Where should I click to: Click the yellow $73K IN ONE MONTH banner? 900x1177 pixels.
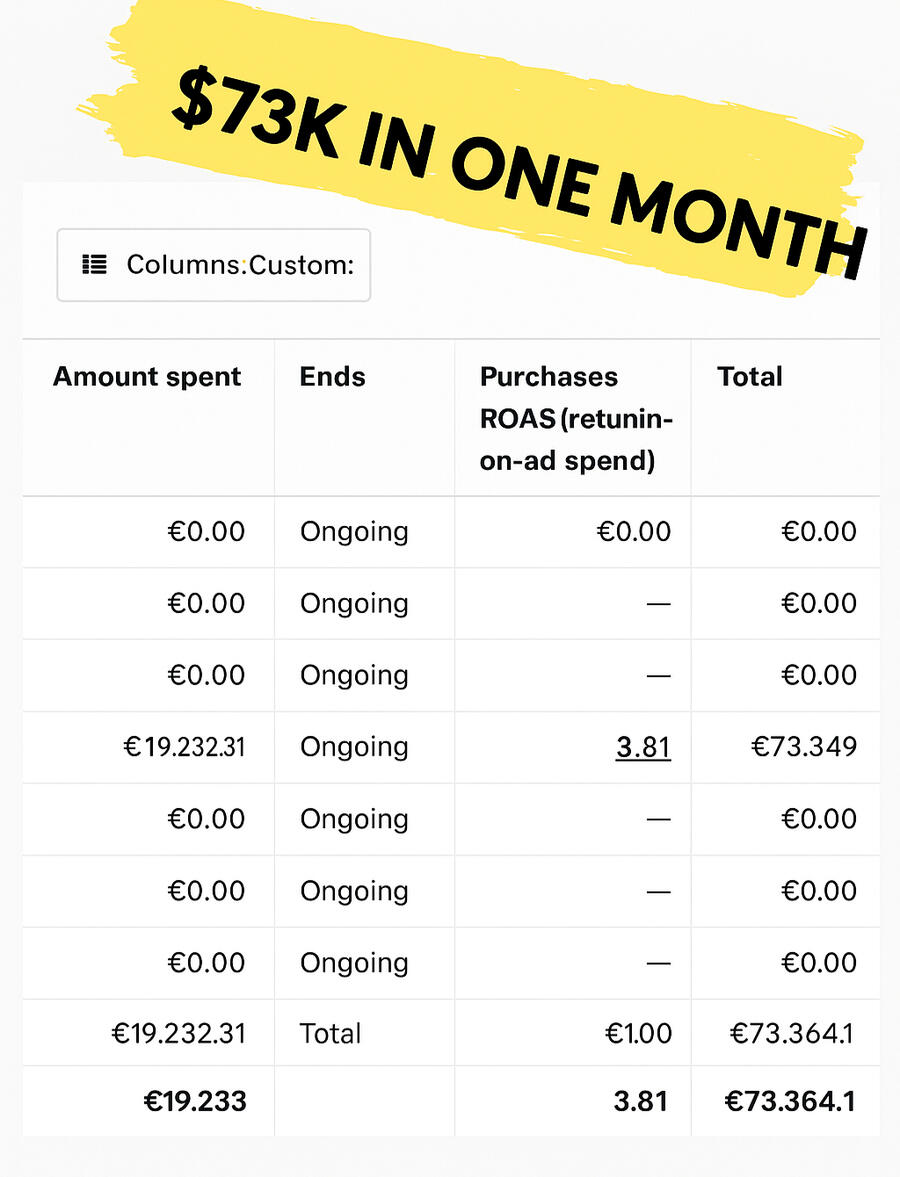pos(500,150)
